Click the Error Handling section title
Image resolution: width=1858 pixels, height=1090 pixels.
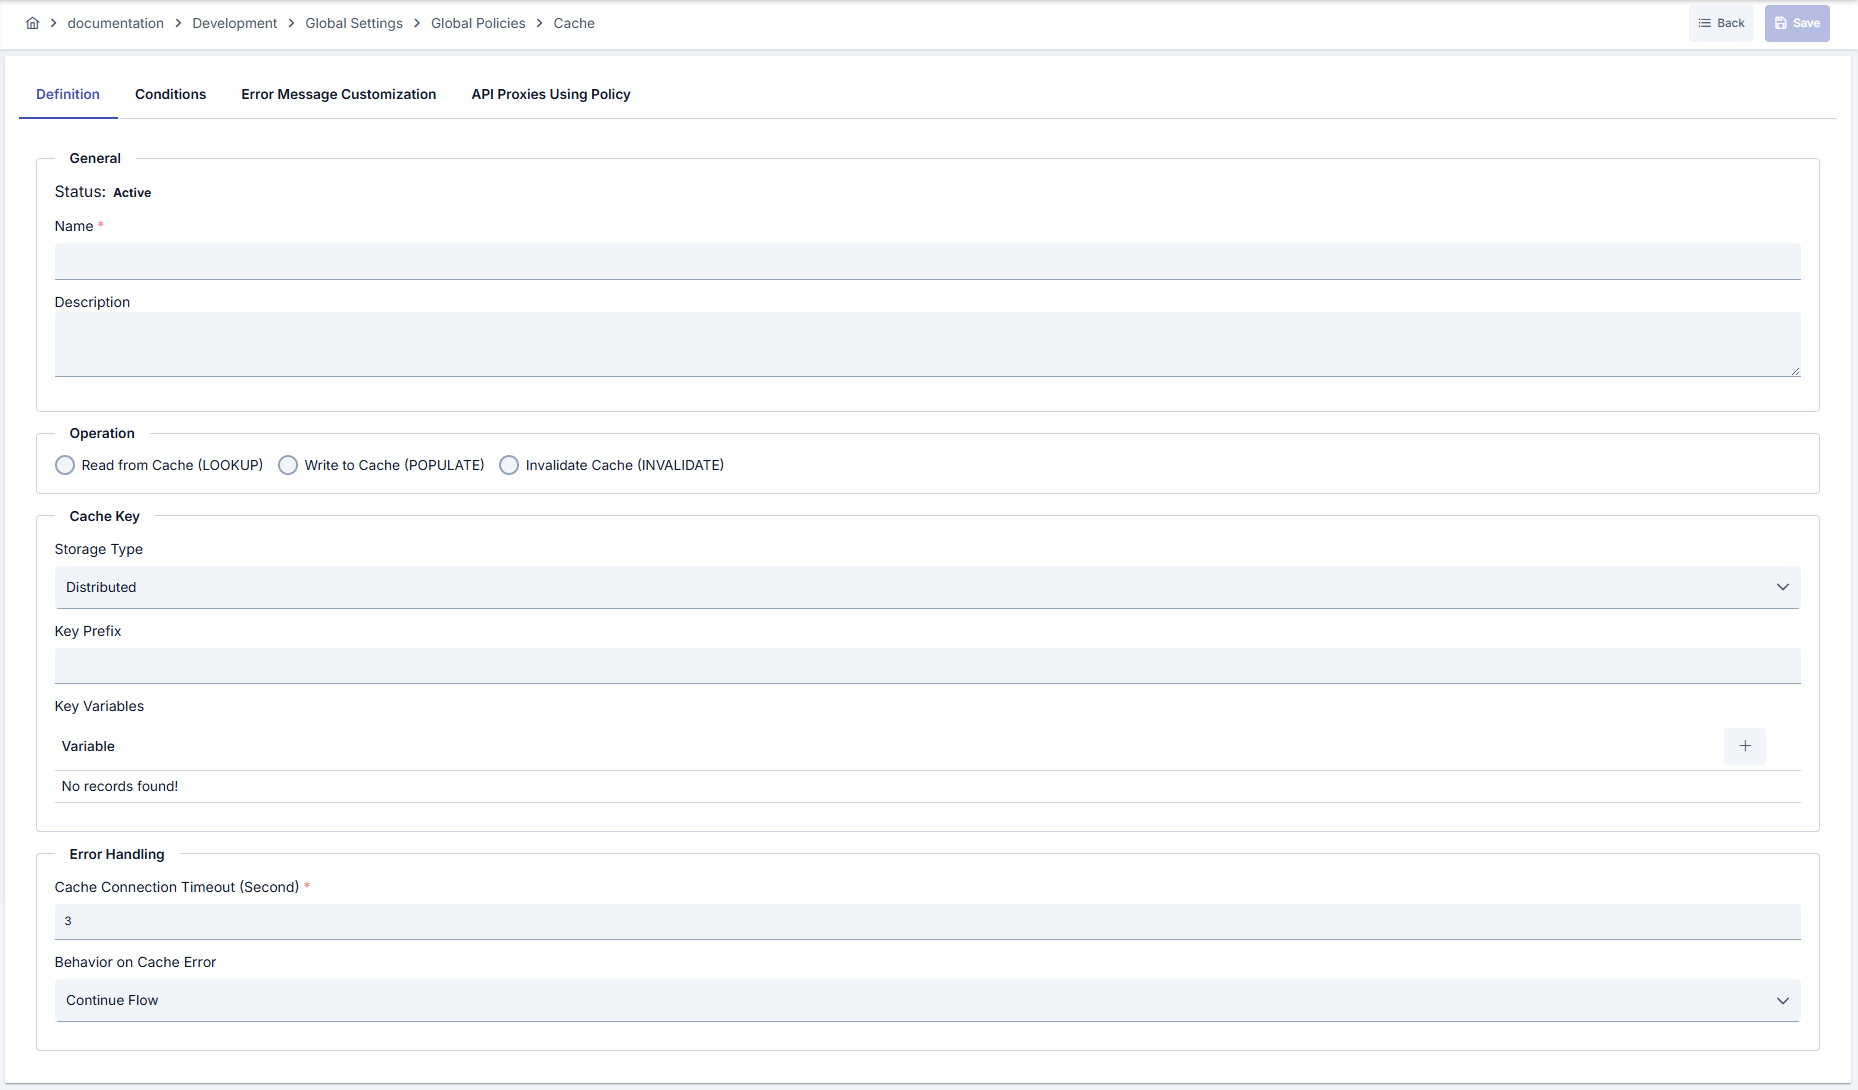coord(117,854)
